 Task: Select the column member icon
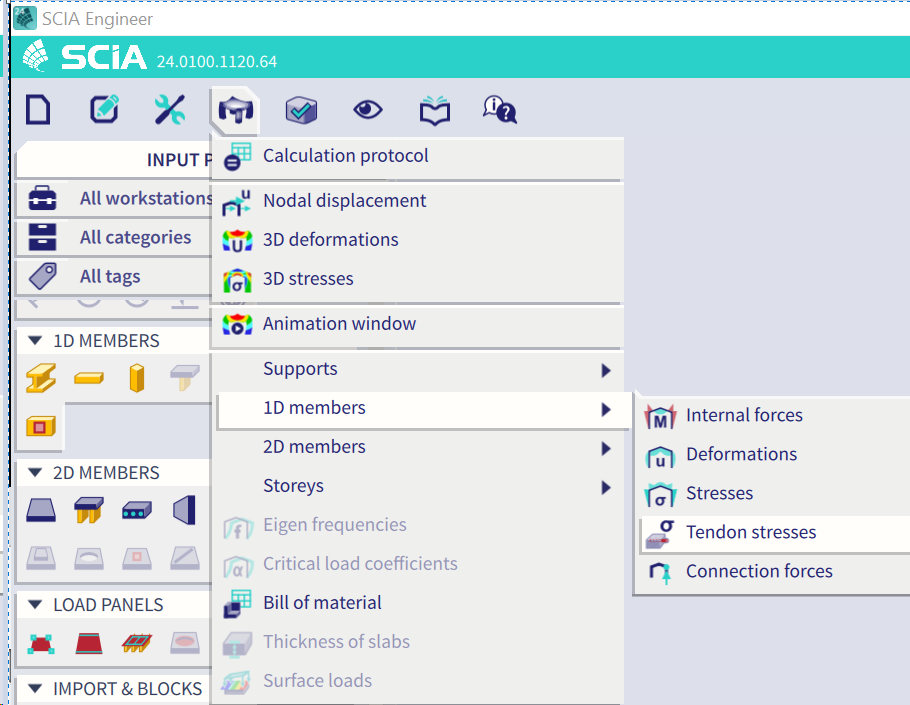pos(137,378)
